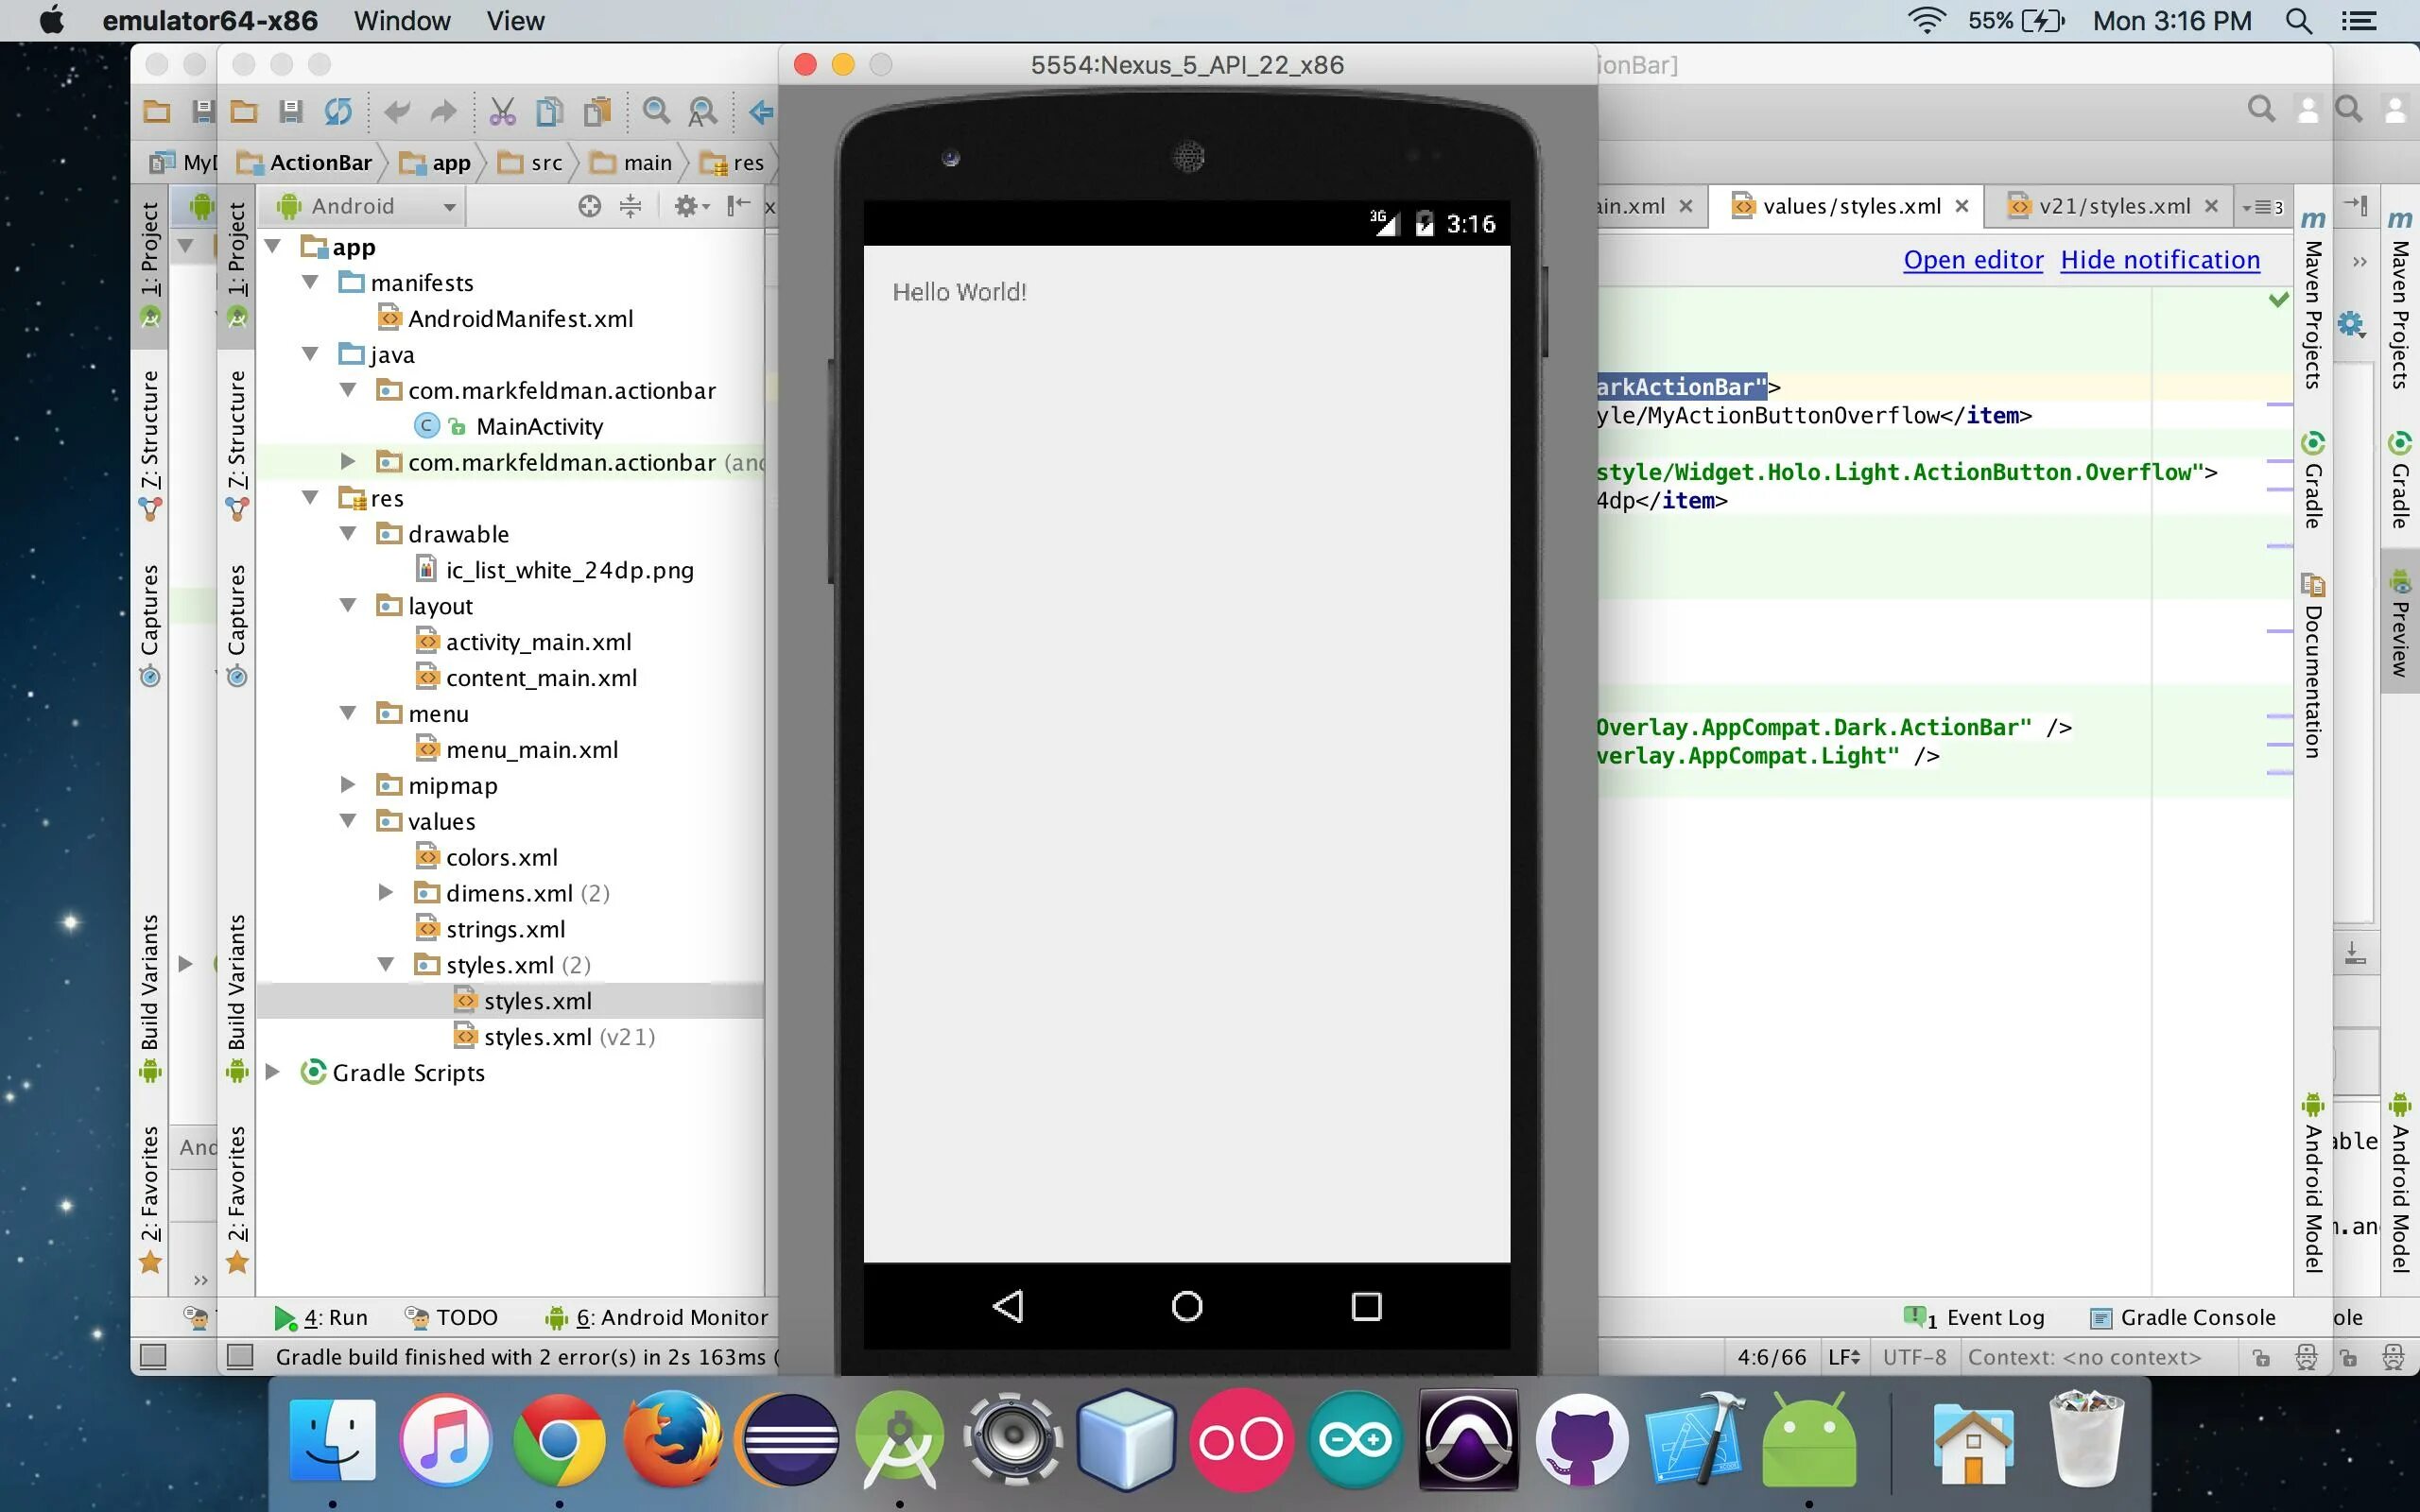Tap the emulator Recents square button

pos(1366,1306)
